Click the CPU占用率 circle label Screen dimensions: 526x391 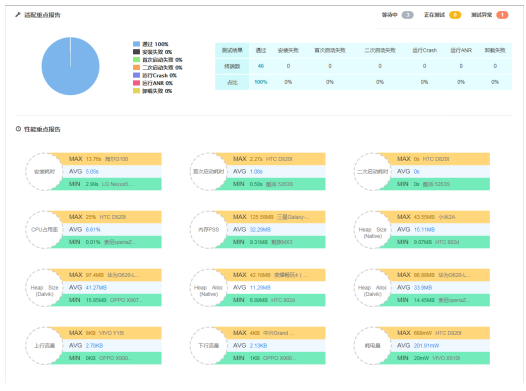[44, 230]
